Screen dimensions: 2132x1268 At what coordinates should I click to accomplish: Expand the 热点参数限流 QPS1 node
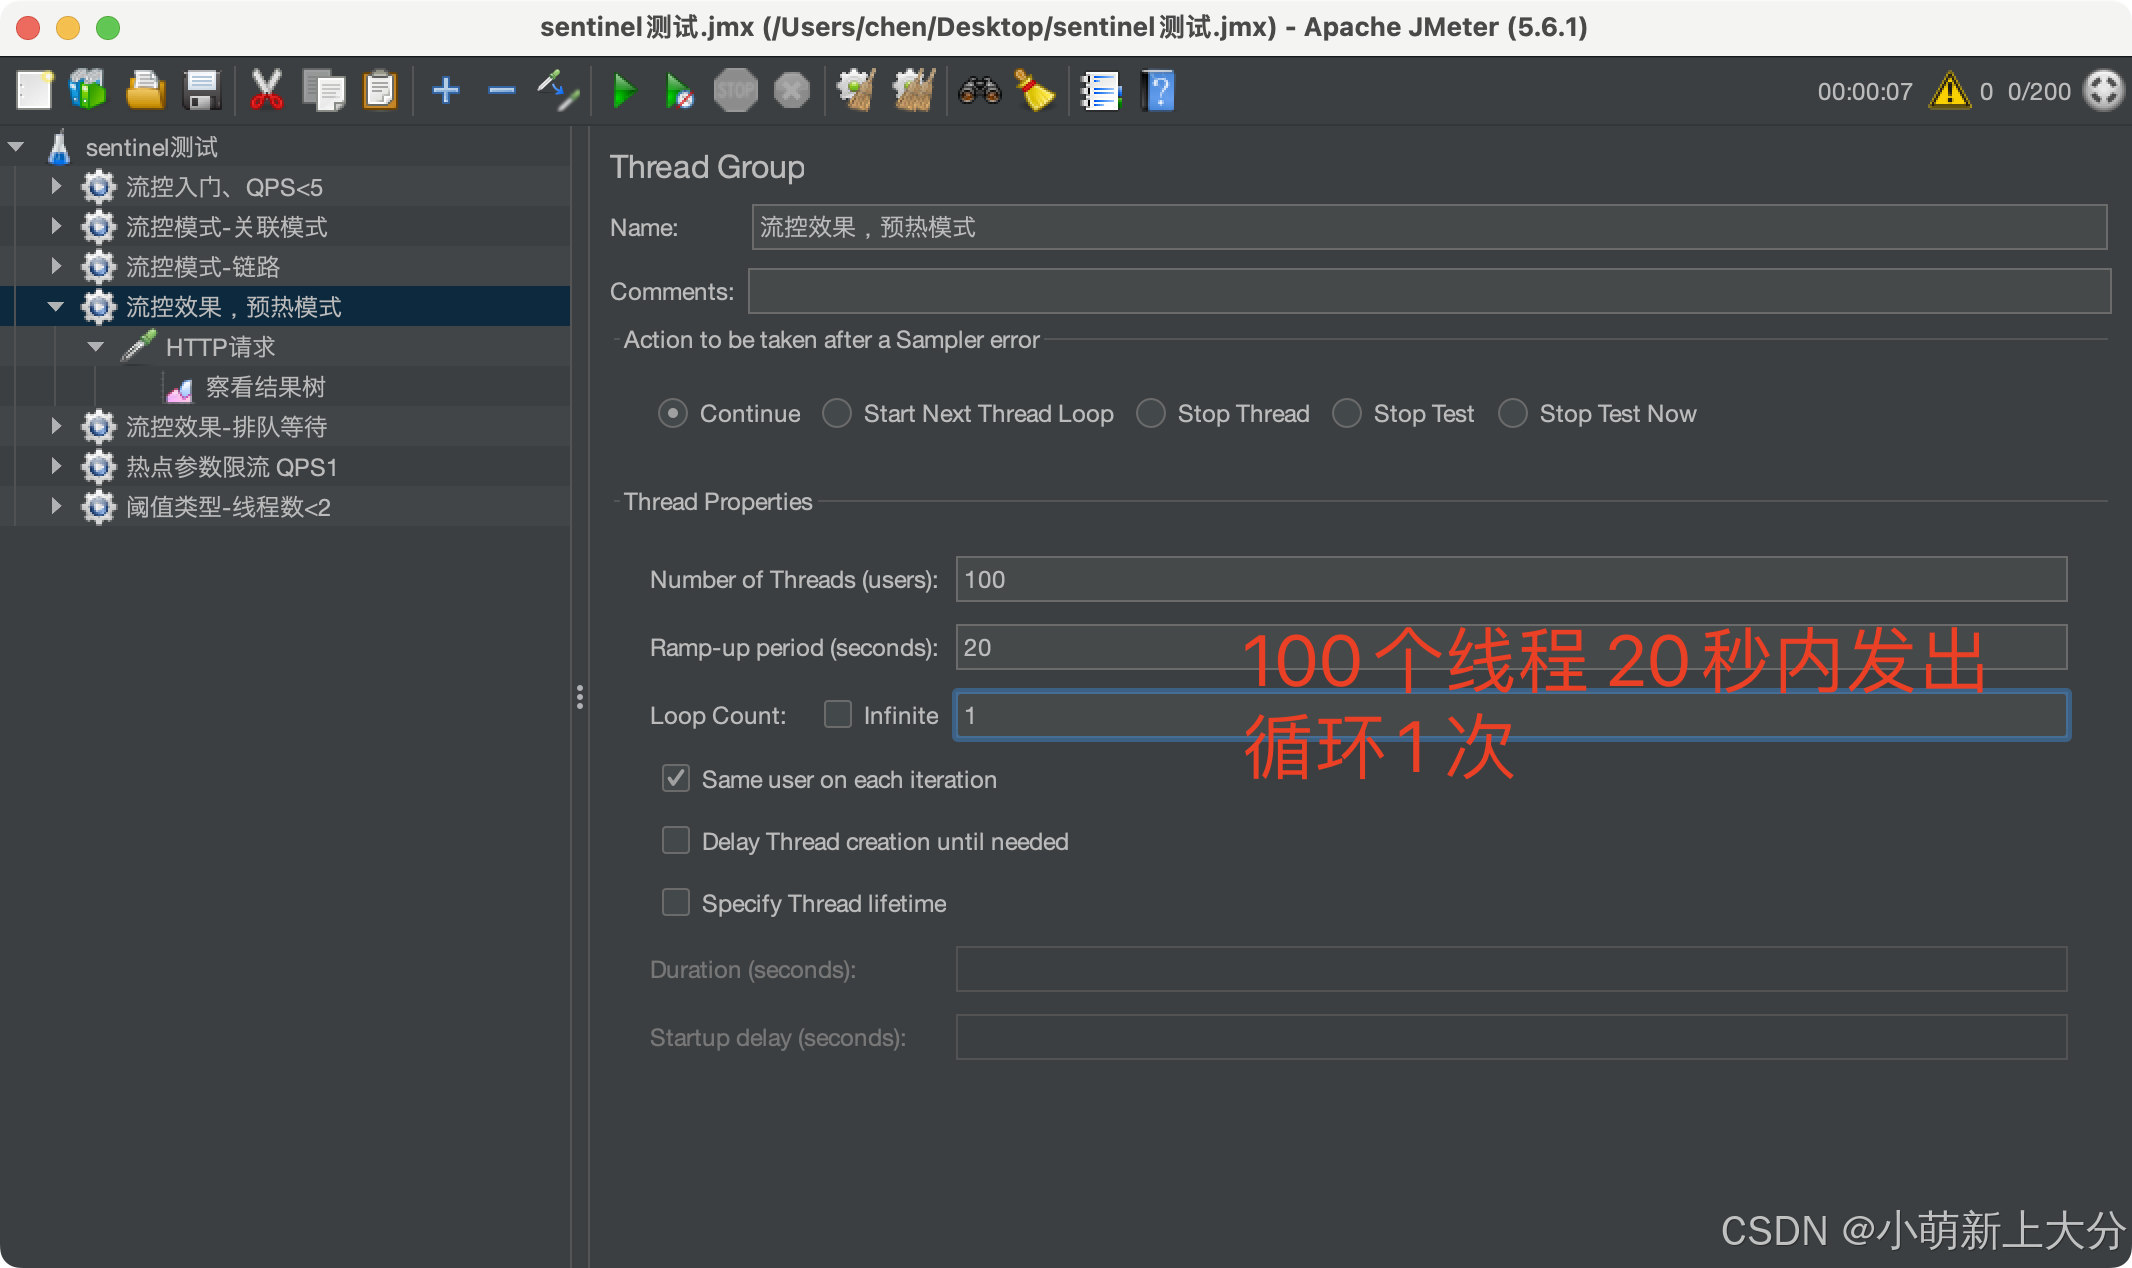(56, 467)
